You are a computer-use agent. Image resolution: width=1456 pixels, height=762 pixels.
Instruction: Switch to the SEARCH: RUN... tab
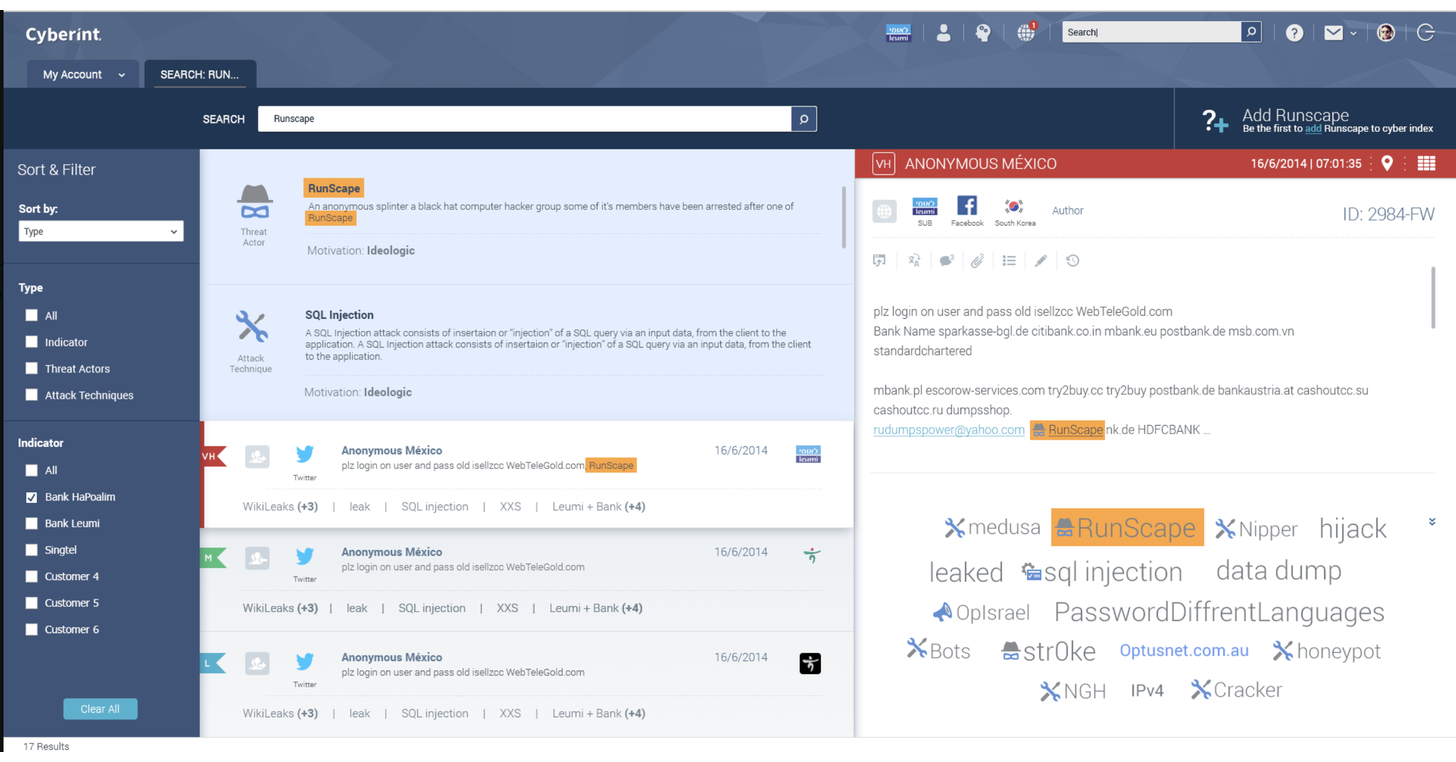(x=200, y=74)
